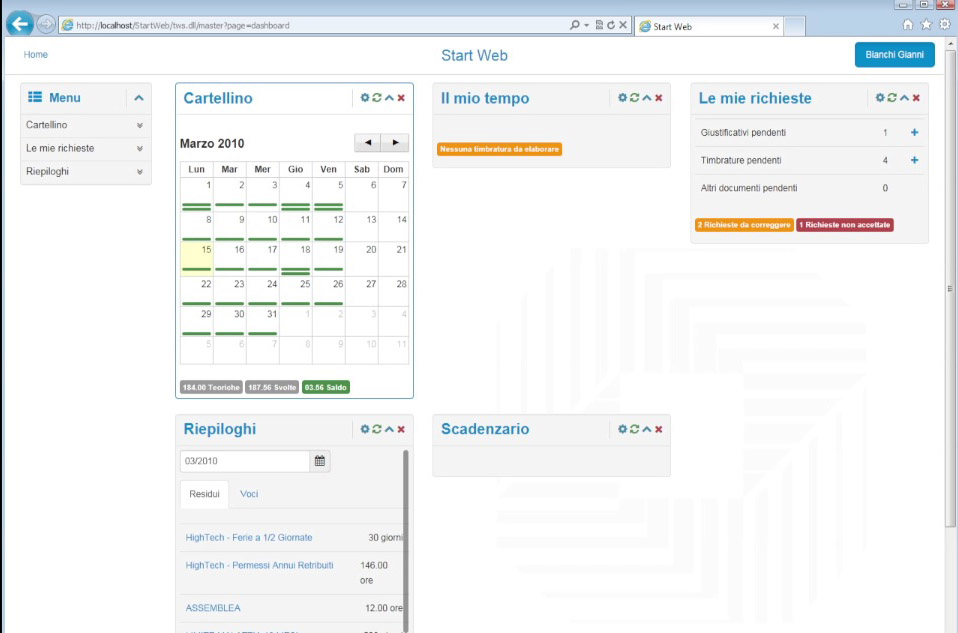Select the Residui tab
This screenshot has width=958, height=633.
click(x=204, y=494)
